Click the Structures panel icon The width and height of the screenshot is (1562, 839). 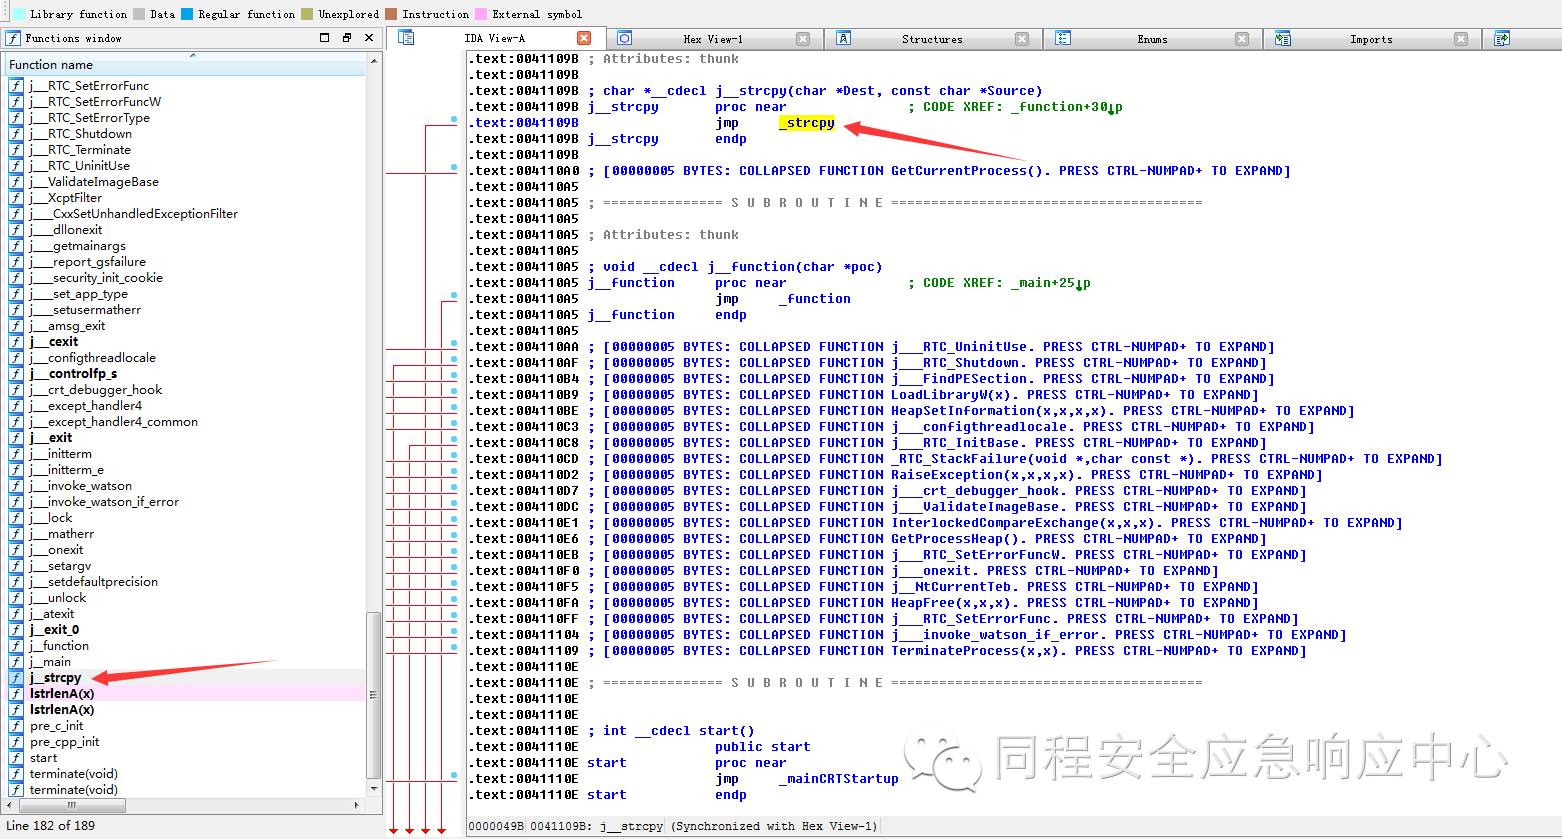click(x=845, y=39)
